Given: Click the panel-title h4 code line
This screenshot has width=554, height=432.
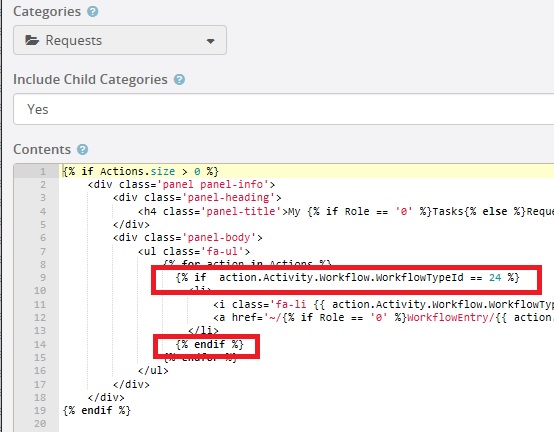Looking at the screenshot, I should tap(346, 212).
